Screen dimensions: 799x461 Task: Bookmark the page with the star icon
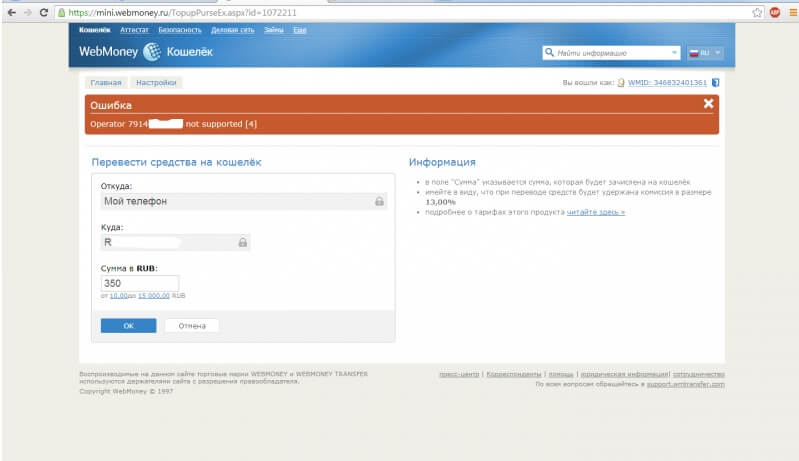[x=757, y=13]
